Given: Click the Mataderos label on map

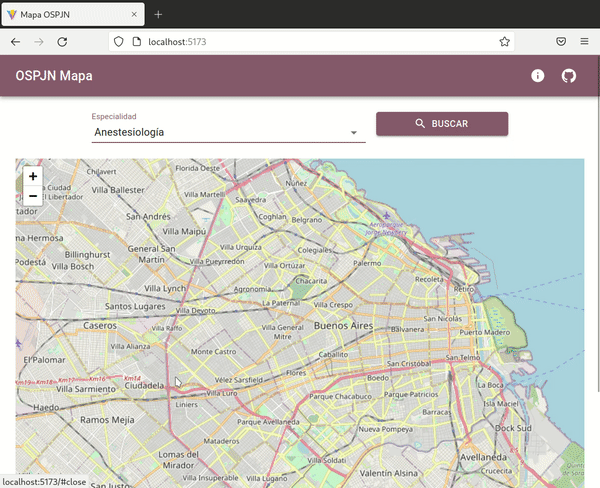Looking at the screenshot, I should (x=221, y=441).
